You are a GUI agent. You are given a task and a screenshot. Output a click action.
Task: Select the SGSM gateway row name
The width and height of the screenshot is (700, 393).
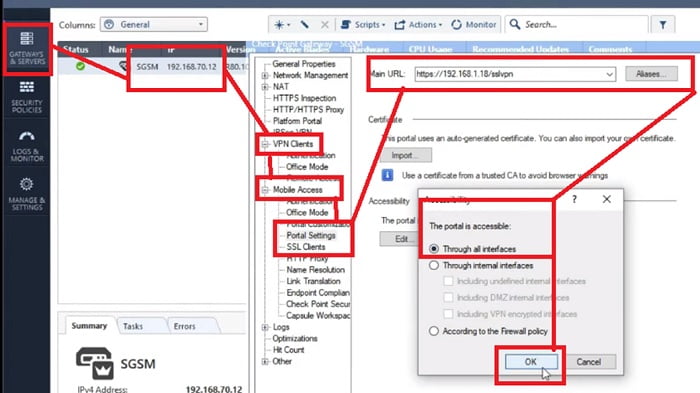147,67
